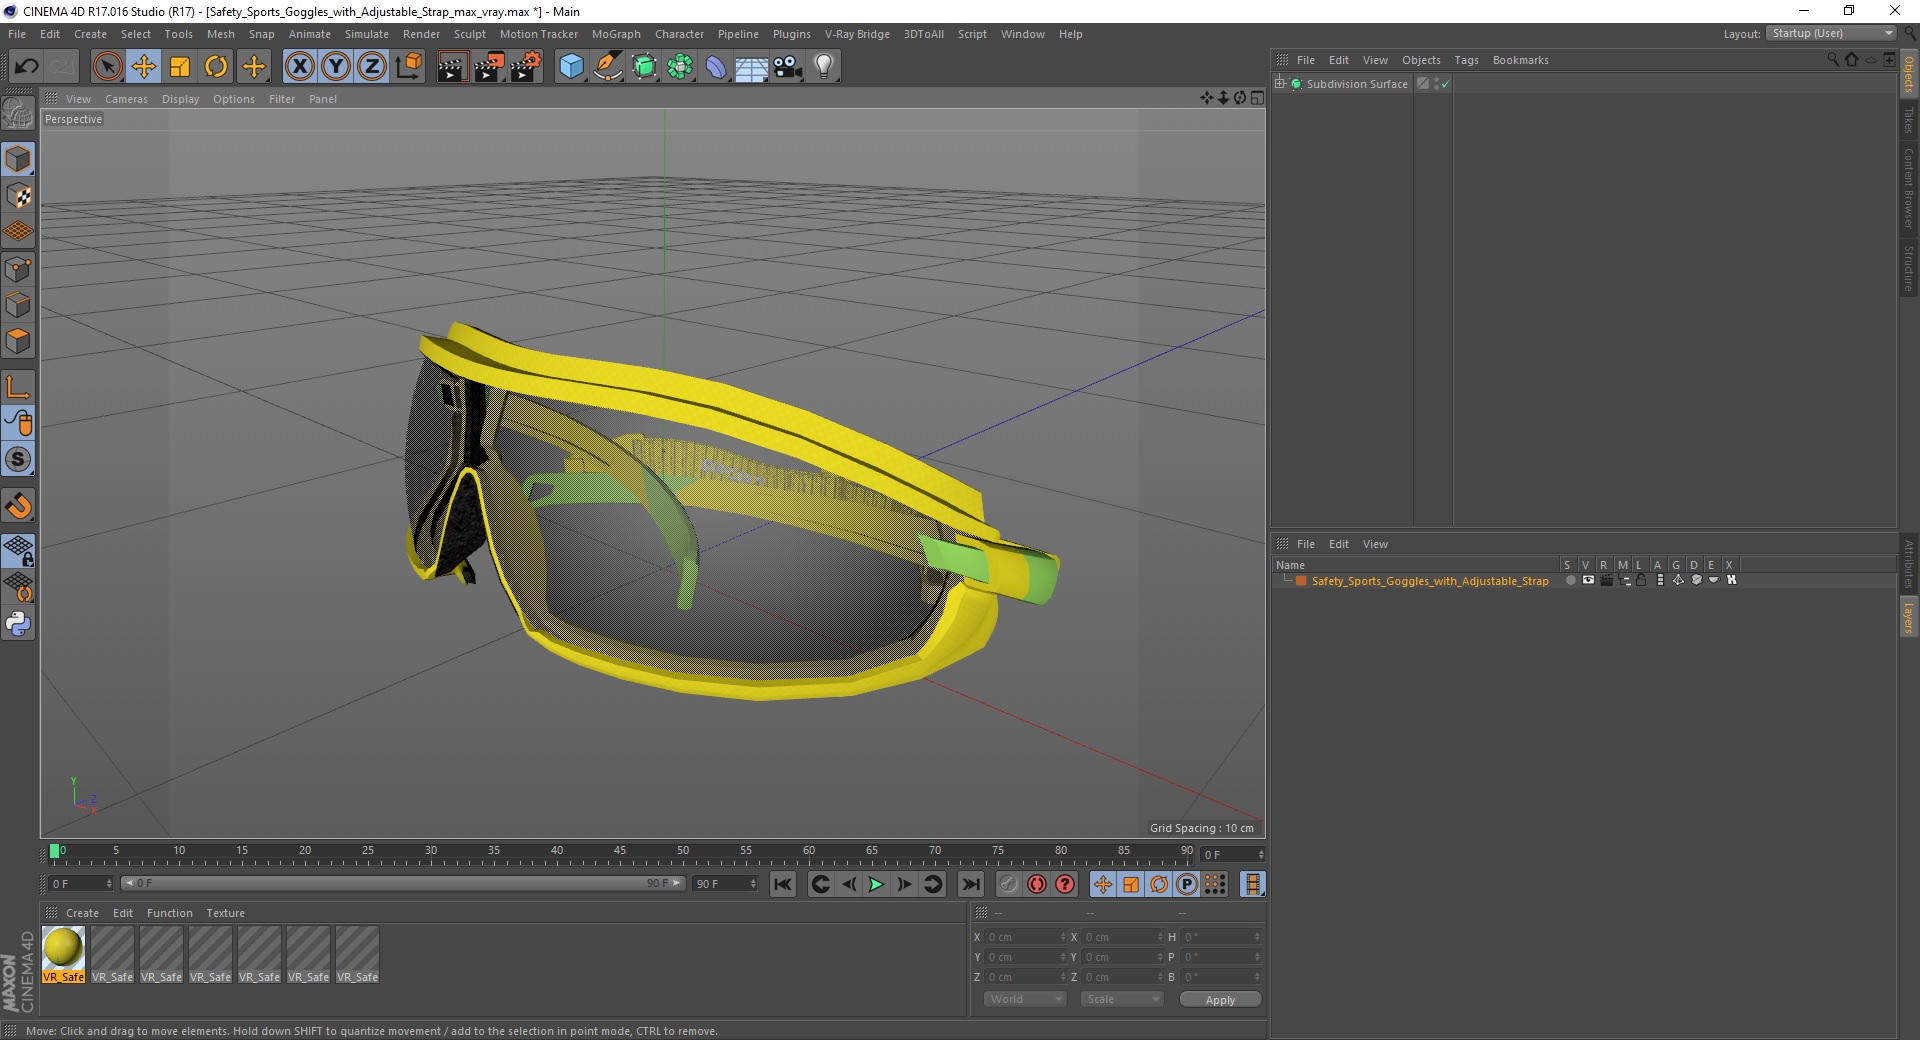Click Render View clapperboard icon
This screenshot has width=1920, height=1040.
point(452,67)
